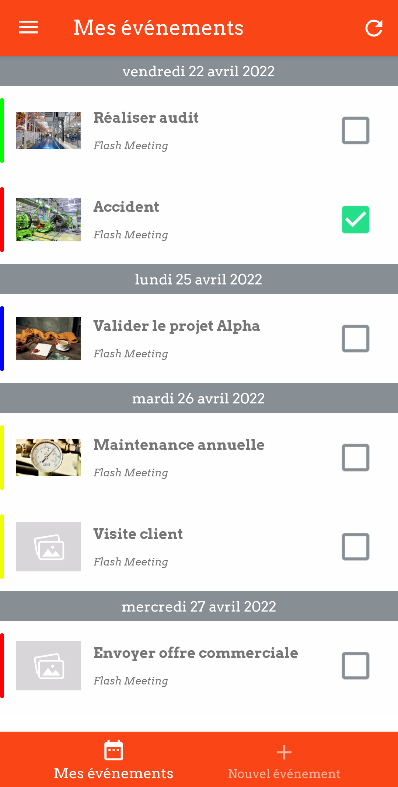Open the hamburger menu
398x787 pixels.
pyautogui.click(x=29, y=28)
